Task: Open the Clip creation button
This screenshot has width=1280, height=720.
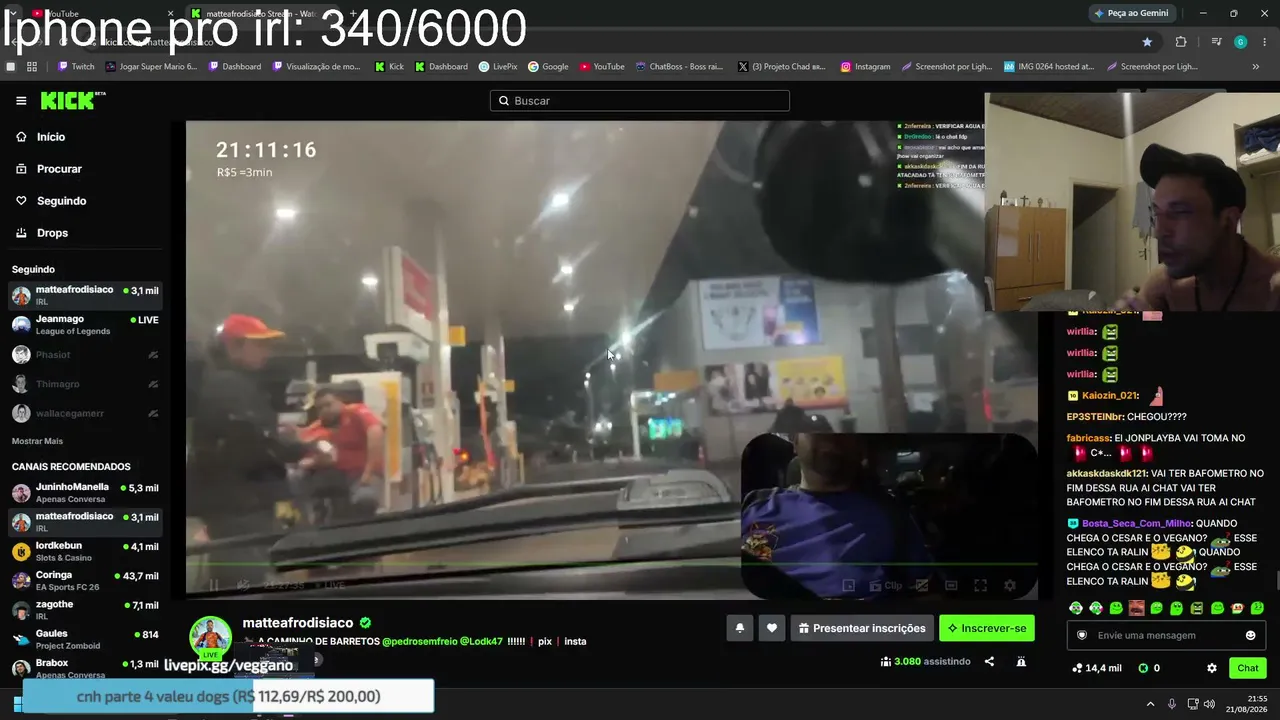Action: pos(886,586)
